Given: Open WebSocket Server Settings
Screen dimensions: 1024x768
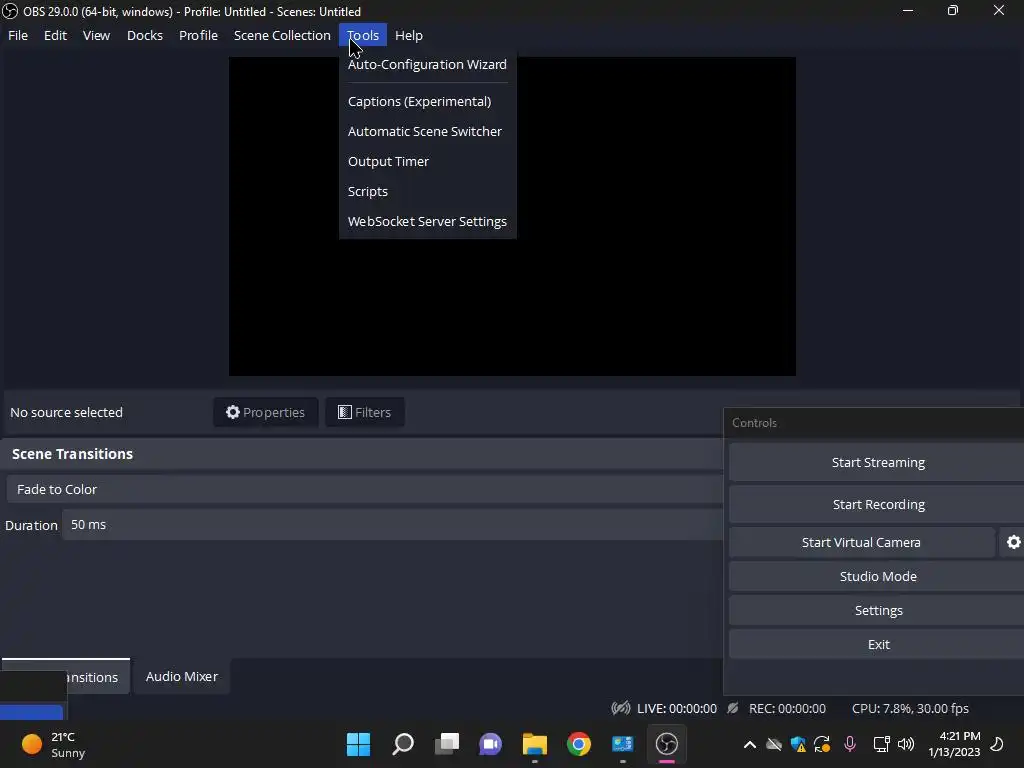Looking at the screenshot, I should point(427,221).
